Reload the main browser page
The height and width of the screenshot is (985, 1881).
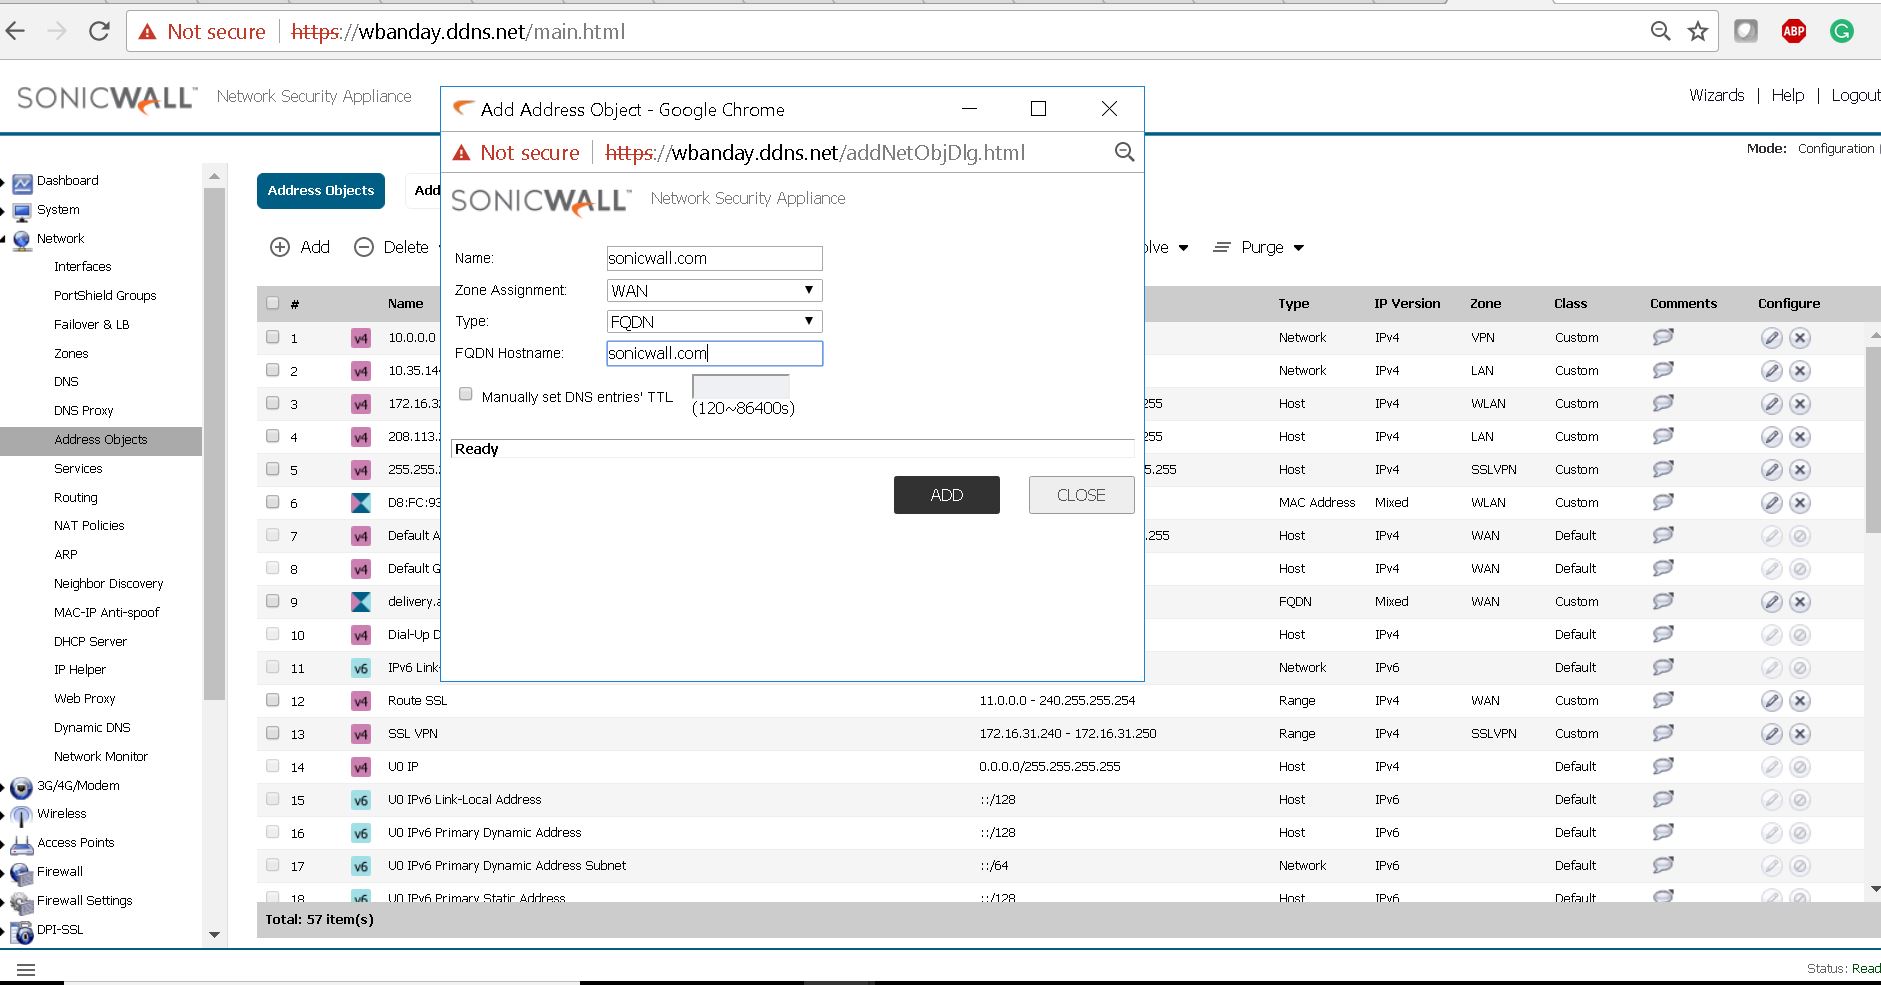click(99, 31)
